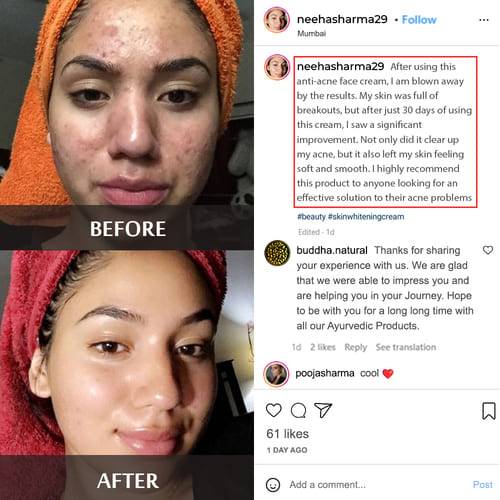Save post with the bookmark icon
The width and height of the screenshot is (500, 500).
pos(488,411)
